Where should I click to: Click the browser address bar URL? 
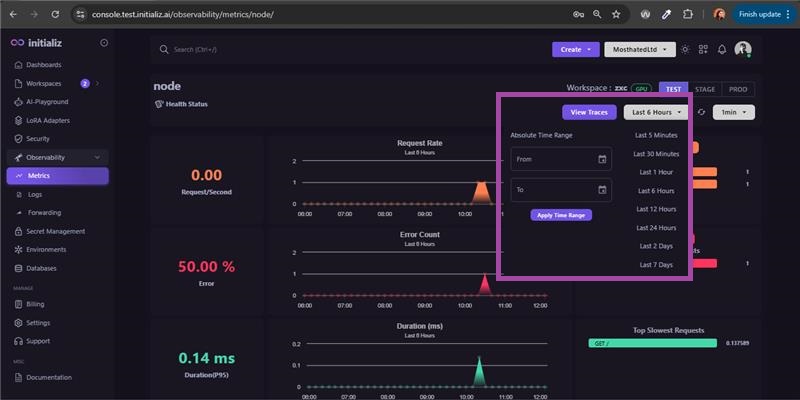tap(183, 14)
